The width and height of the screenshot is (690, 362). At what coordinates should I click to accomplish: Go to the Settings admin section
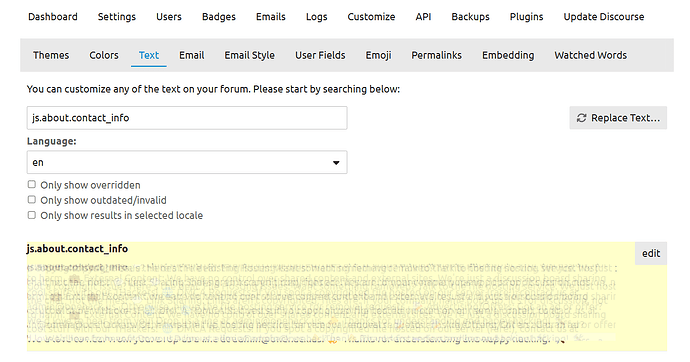click(117, 17)
